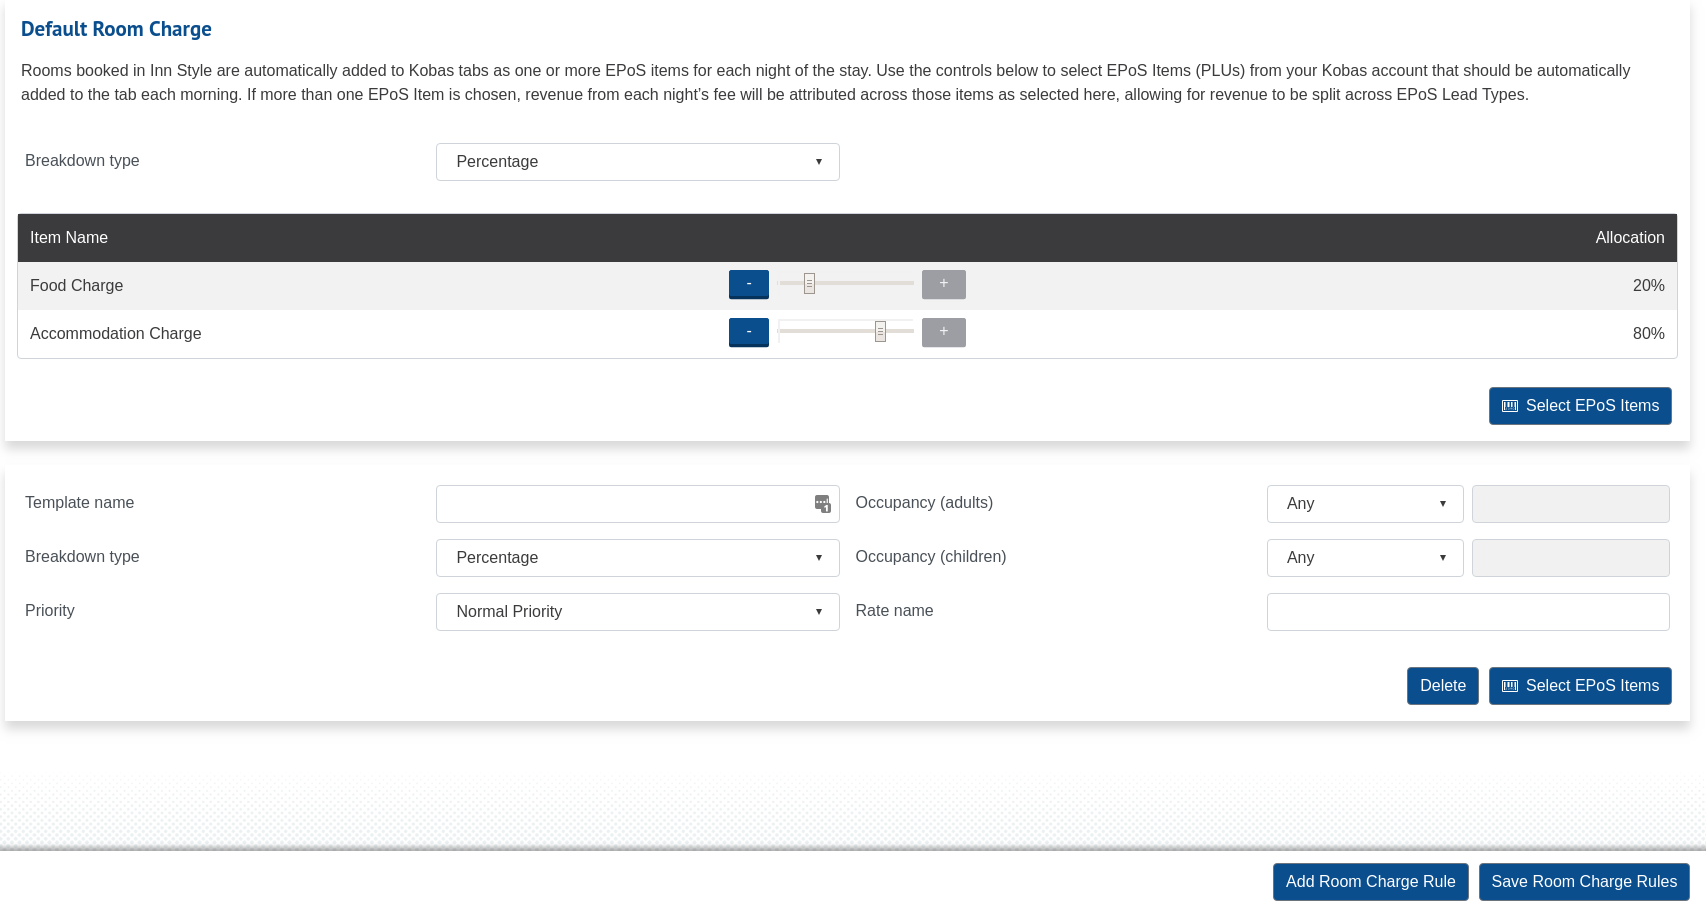Click the Occupancy (adults) value input box
The height and width of the screenshot is (906, 1706).
pos(1570,504)
